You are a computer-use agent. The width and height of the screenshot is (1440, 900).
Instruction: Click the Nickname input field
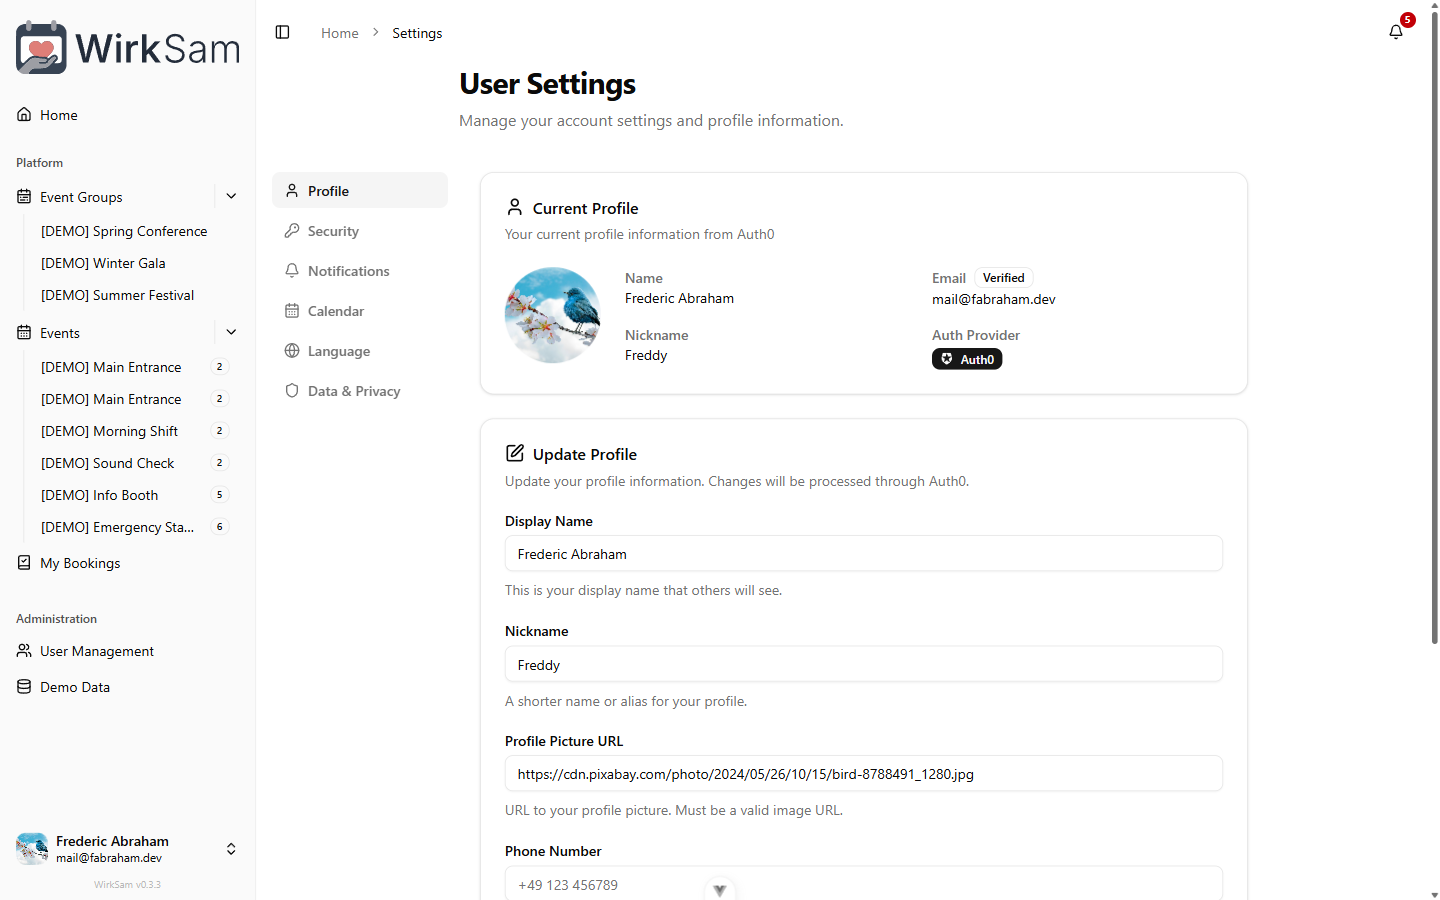[864, 665]
